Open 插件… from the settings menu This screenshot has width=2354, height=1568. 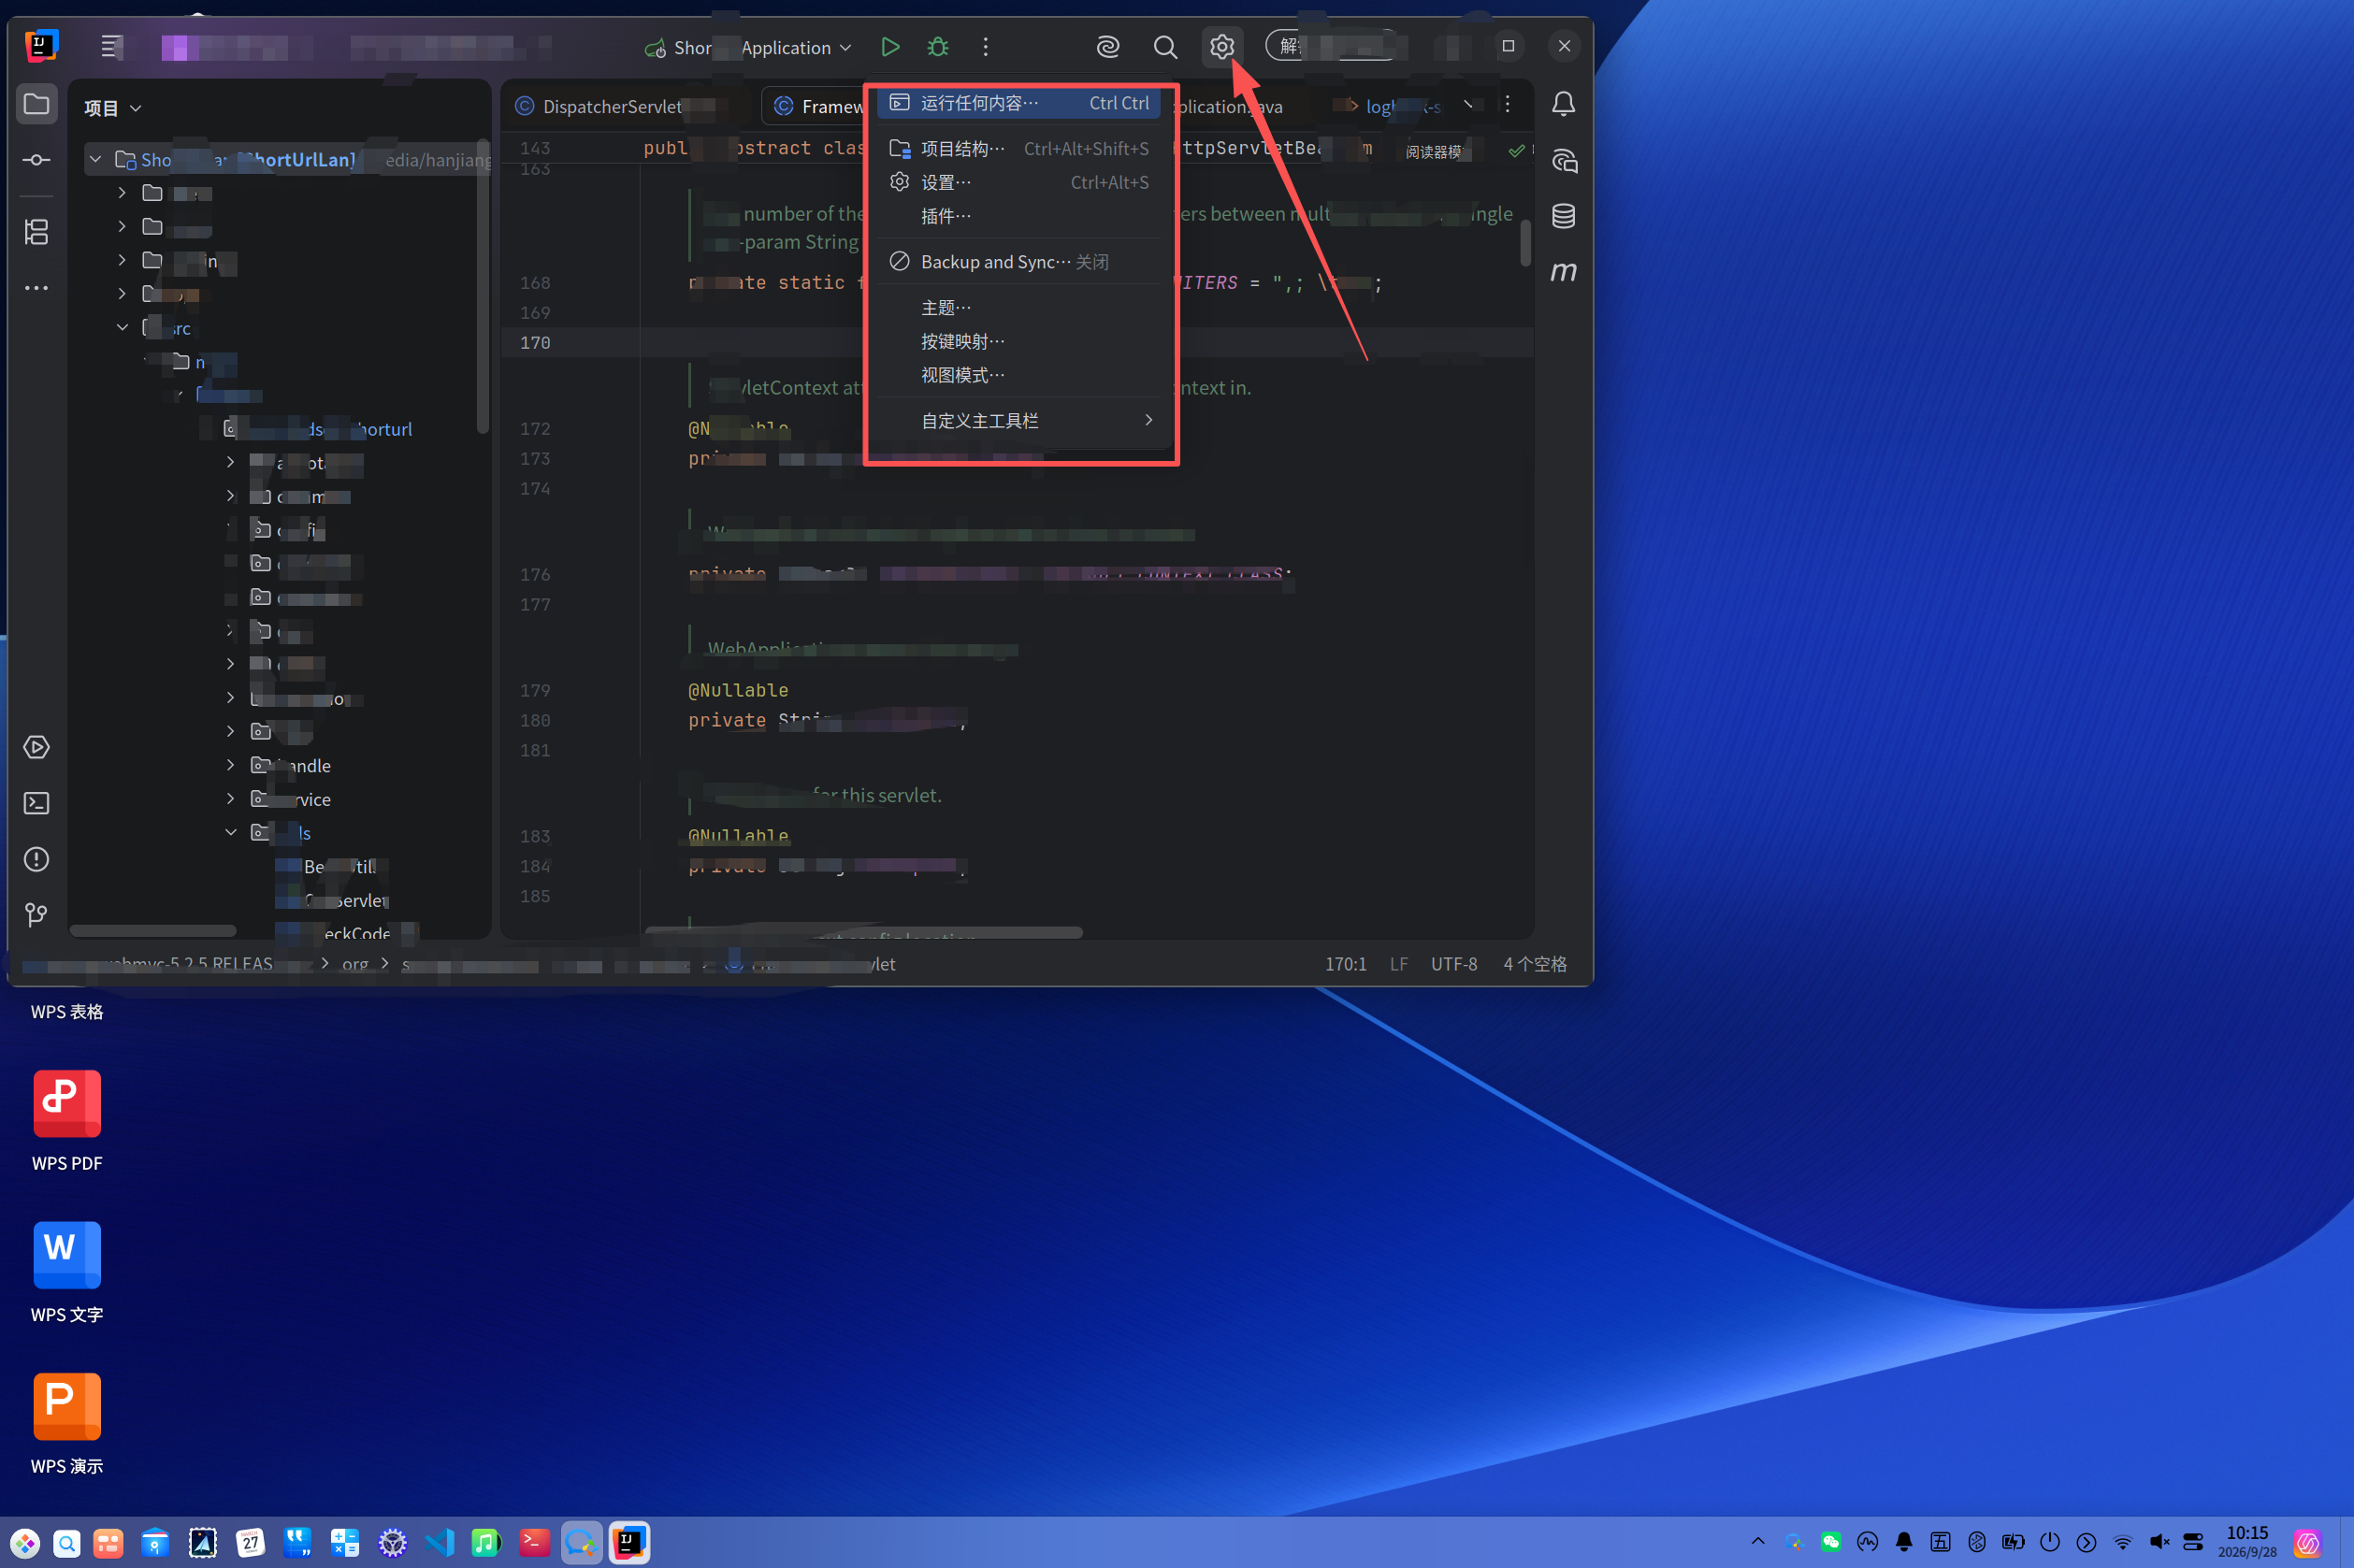1019,216
